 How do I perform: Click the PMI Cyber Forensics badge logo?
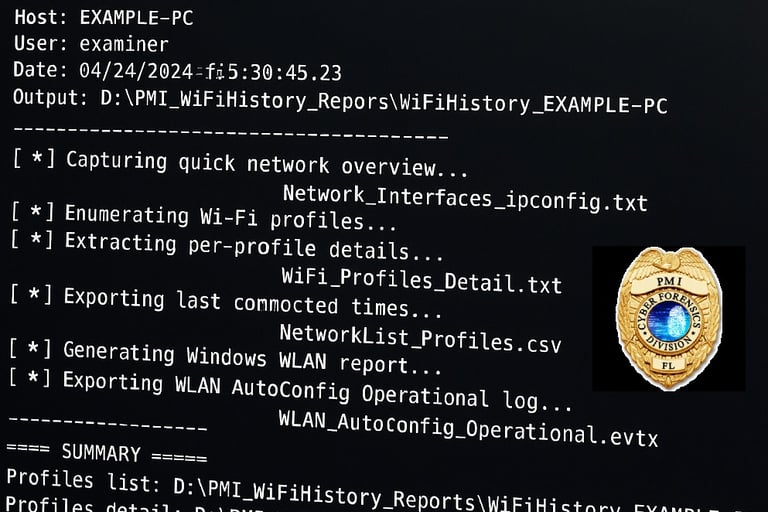[x=669, y=318]
